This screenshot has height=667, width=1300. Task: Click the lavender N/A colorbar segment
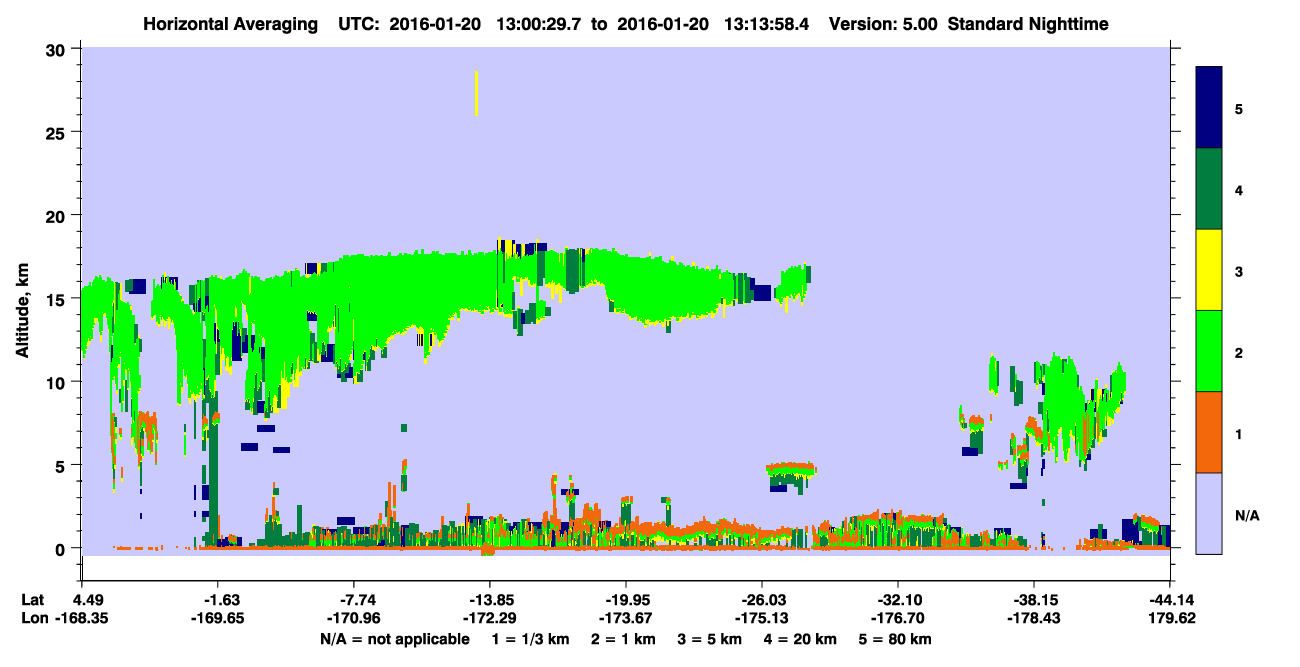click(x=1209, y=513)
